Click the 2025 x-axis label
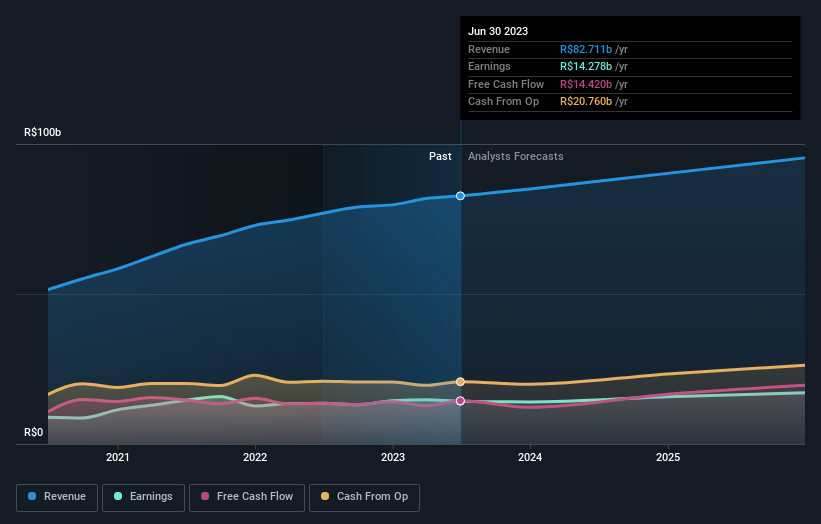This screenshot has width=821, height=524. 668,458
